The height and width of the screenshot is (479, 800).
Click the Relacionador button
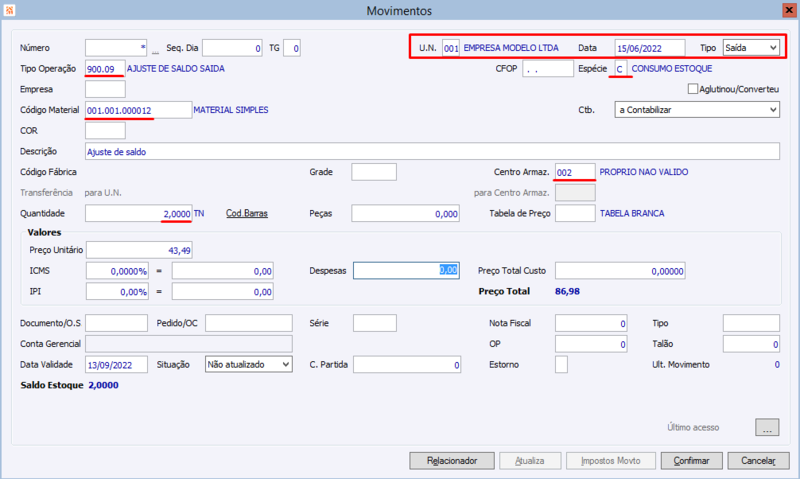452,461
